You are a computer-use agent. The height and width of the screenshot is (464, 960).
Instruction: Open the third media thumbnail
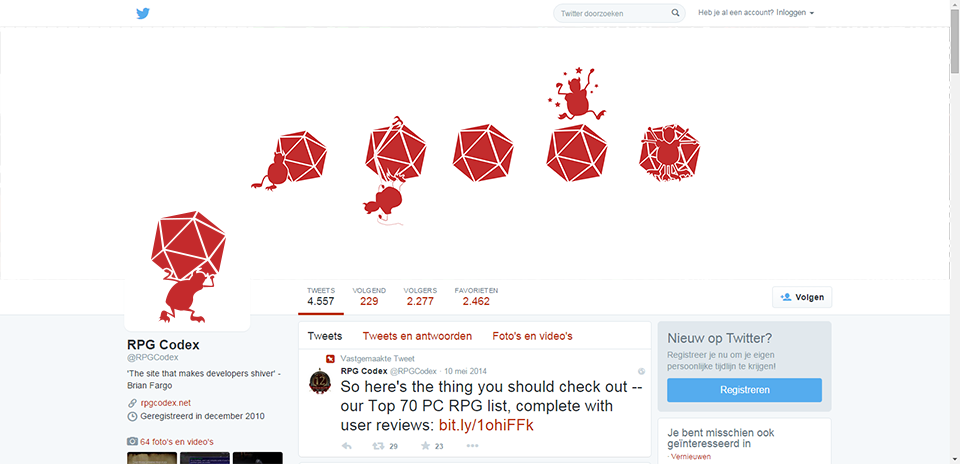point(258,458)
